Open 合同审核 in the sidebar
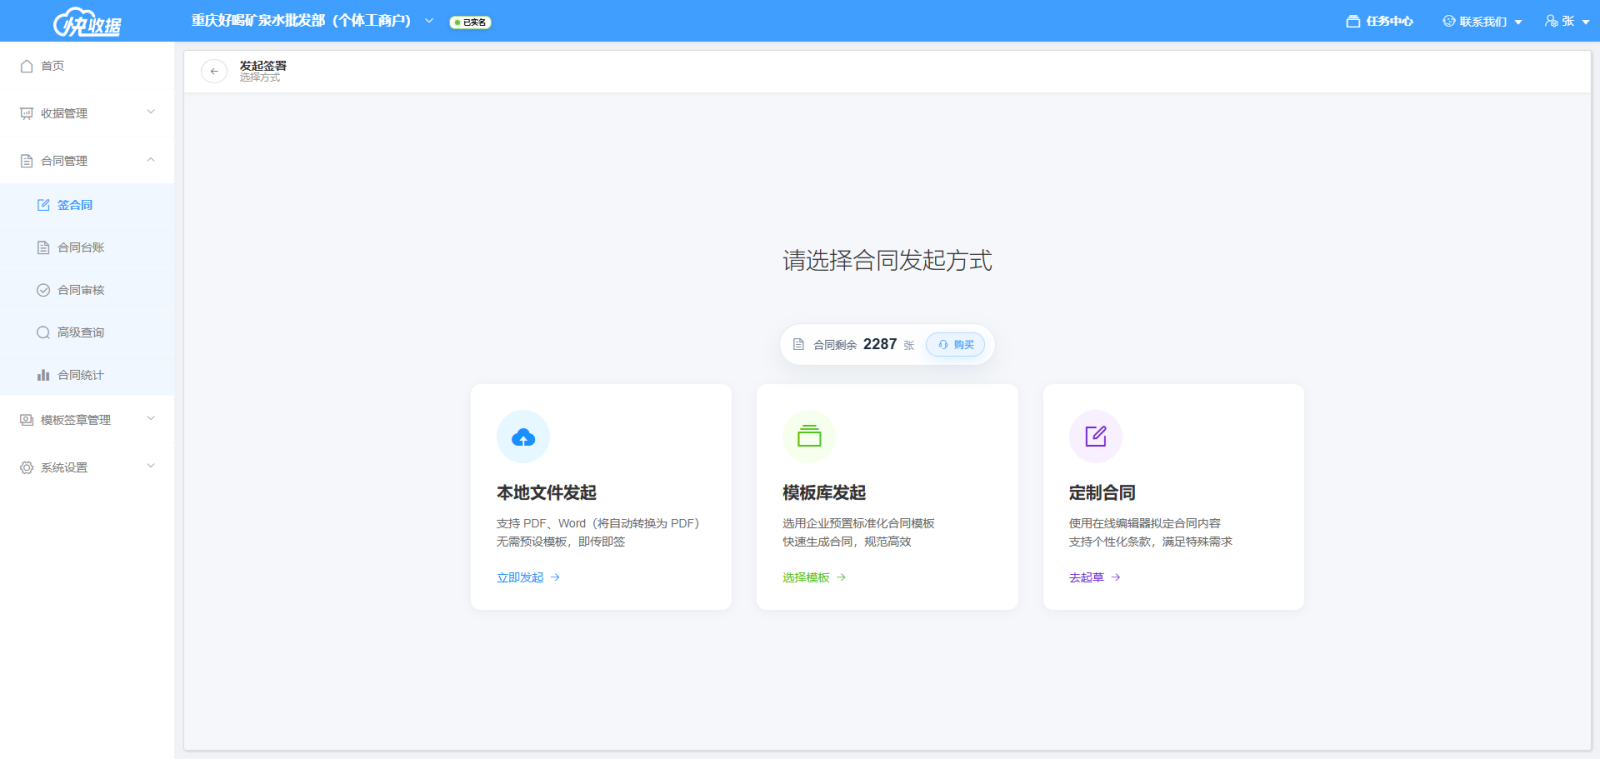1600x759 pixels. click(x=80, y=290)
